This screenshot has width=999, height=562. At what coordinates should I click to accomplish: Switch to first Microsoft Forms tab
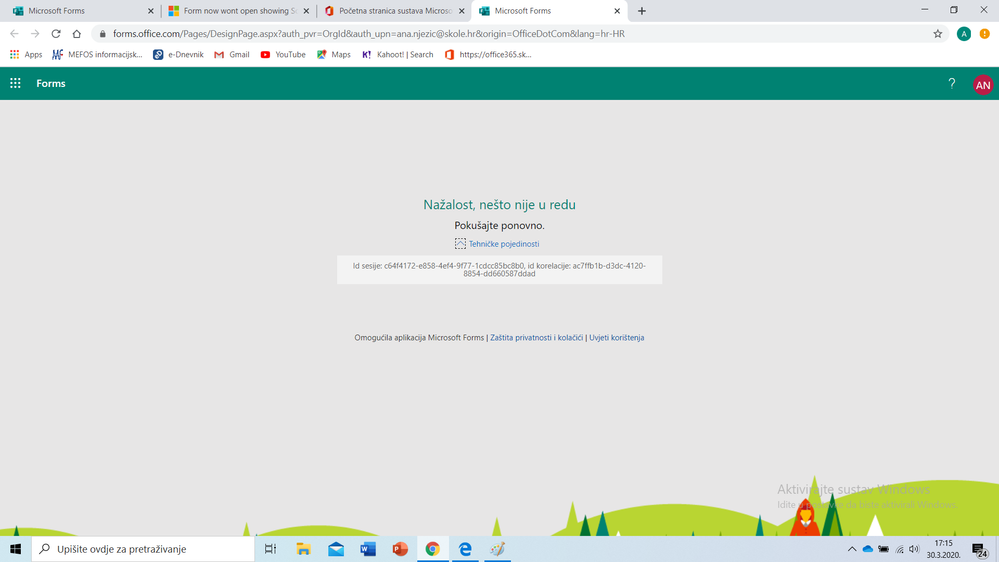(x=80, y=11)
